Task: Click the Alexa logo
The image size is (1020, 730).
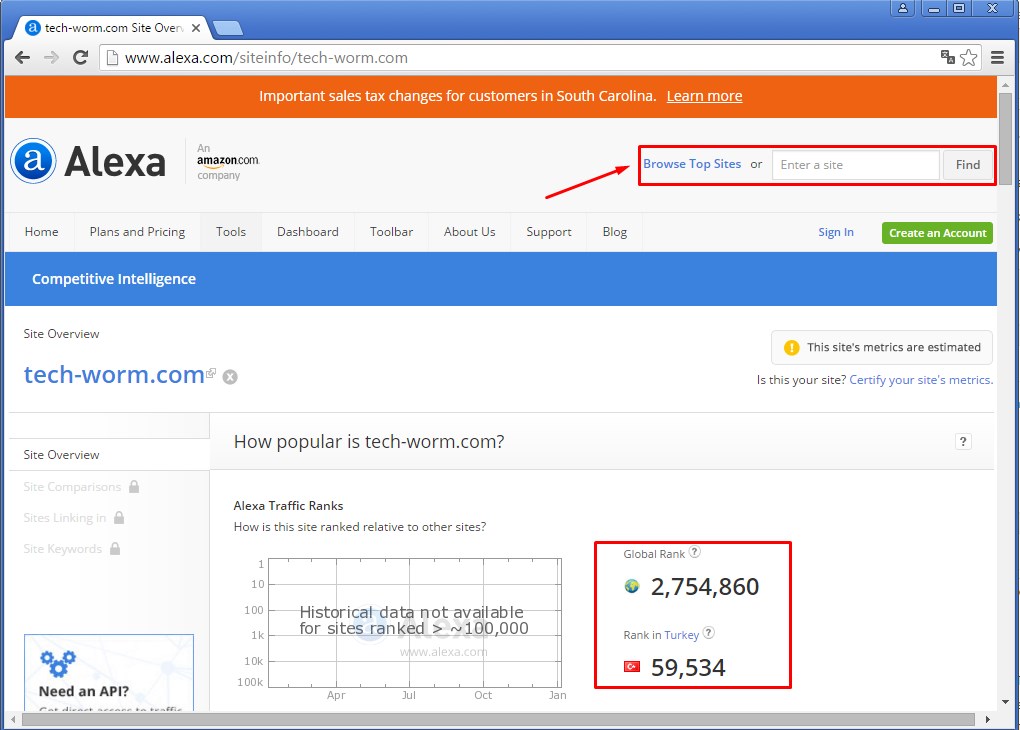Action: point(88,161)
